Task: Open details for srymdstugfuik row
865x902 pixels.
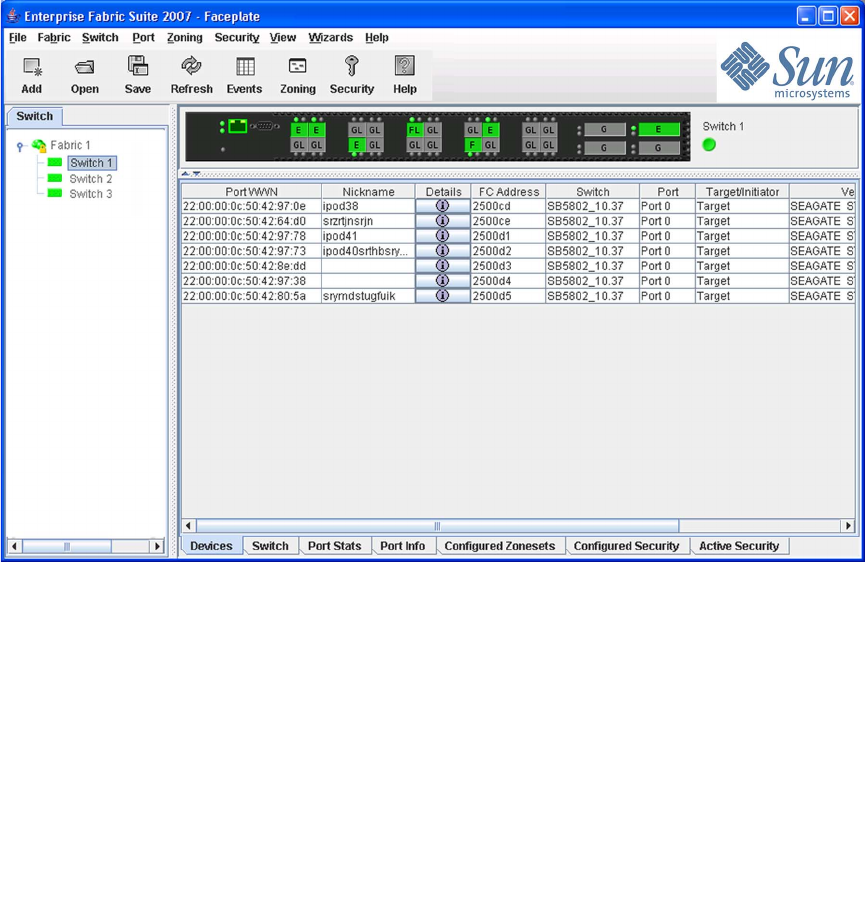Action: [x=442, y=295]
